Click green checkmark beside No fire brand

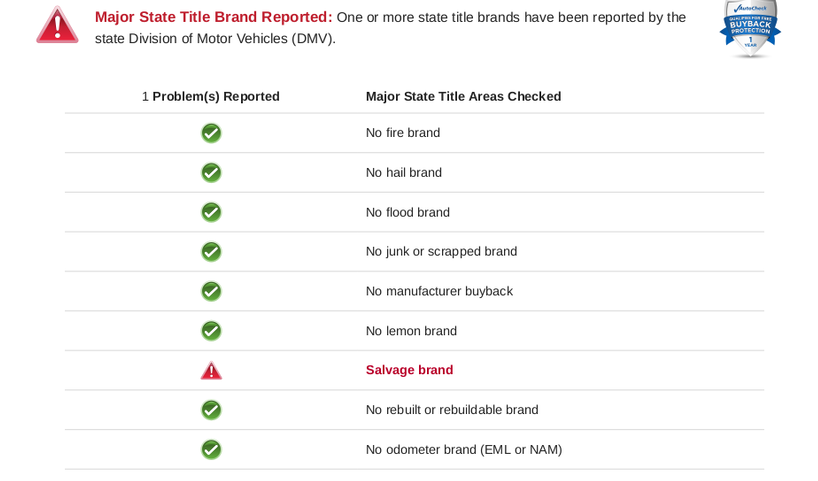[x=211, y=133]
